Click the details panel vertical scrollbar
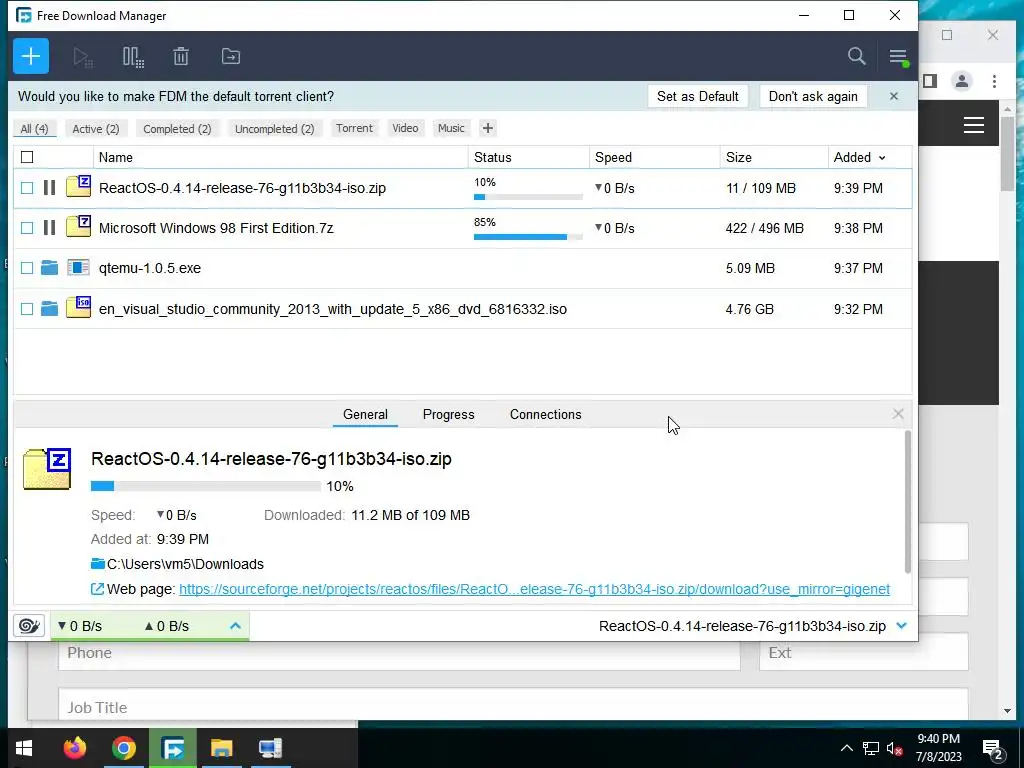 908,501
